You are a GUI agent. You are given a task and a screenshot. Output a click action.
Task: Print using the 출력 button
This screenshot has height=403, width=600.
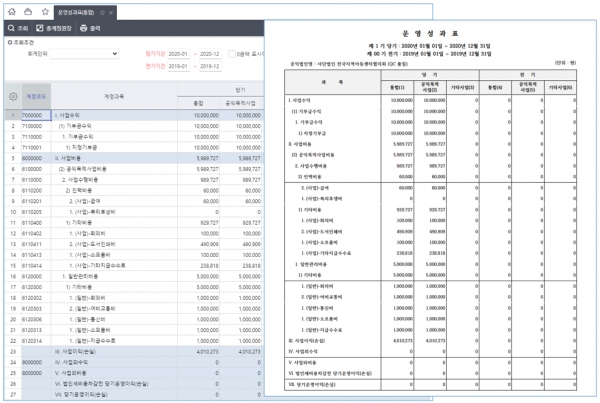click(90, 28)
